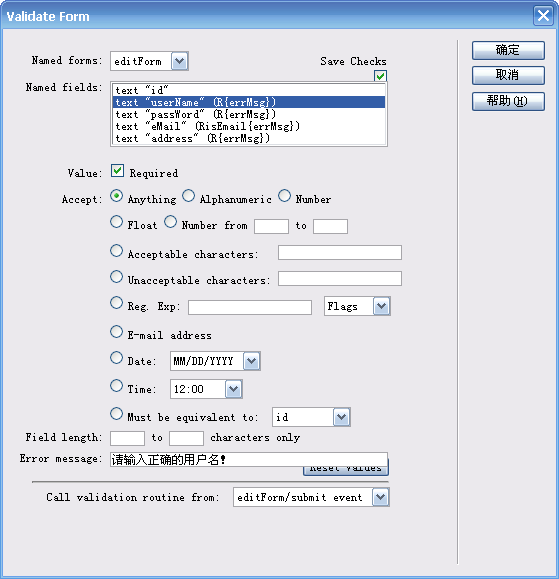Select the Alphanumeric accept option
This screenshot has height=579, width=559.
[x=189, y=196]
